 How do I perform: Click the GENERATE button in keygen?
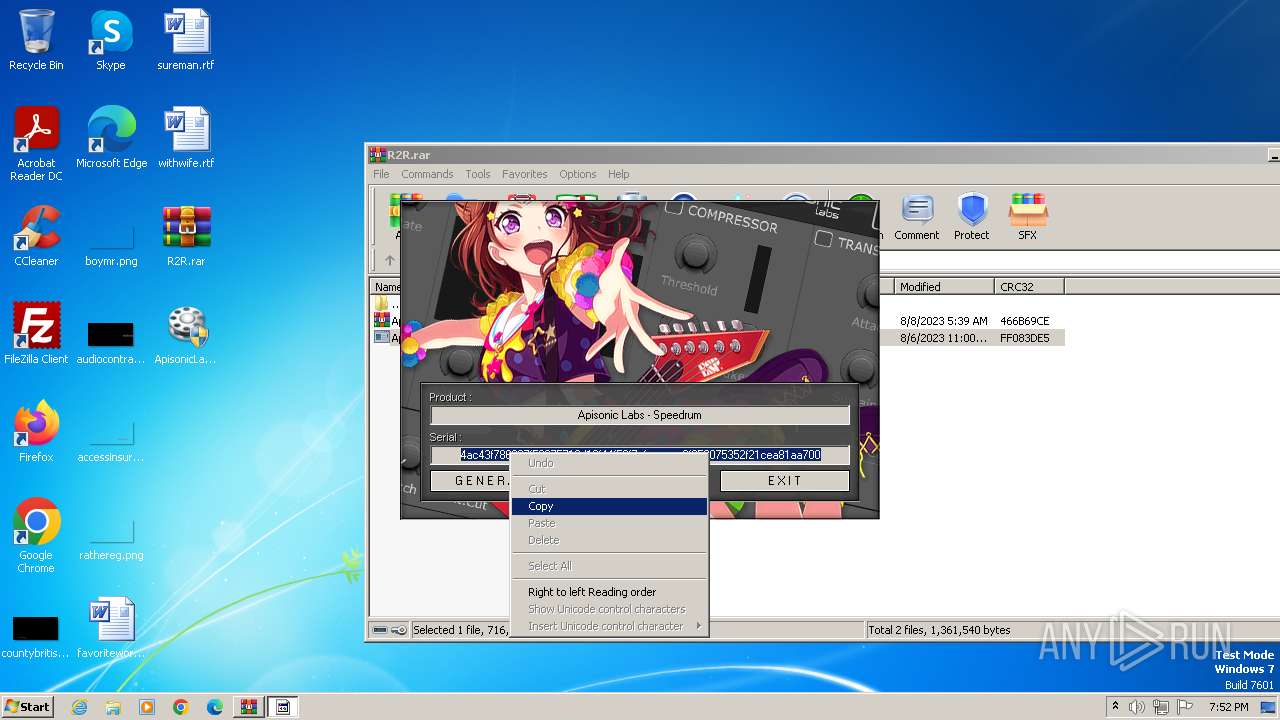click(471, 481)
